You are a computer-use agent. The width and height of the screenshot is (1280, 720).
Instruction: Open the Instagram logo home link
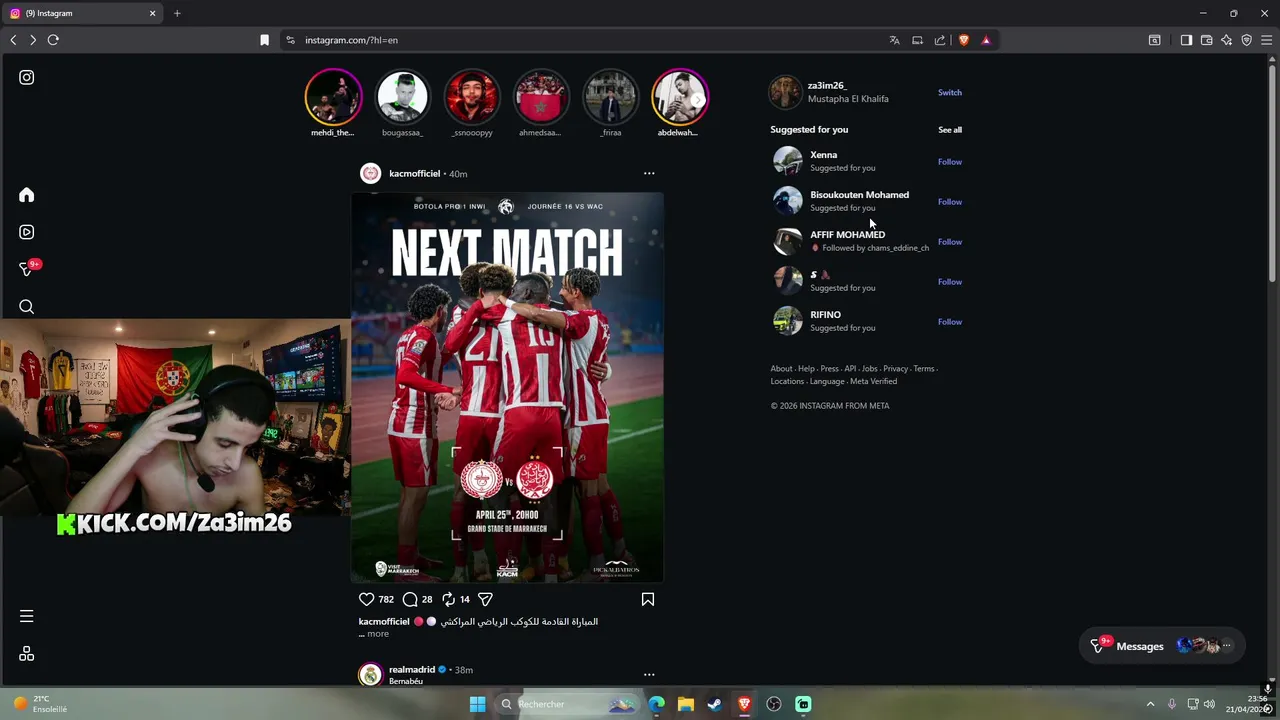click(x=27, y=77)
